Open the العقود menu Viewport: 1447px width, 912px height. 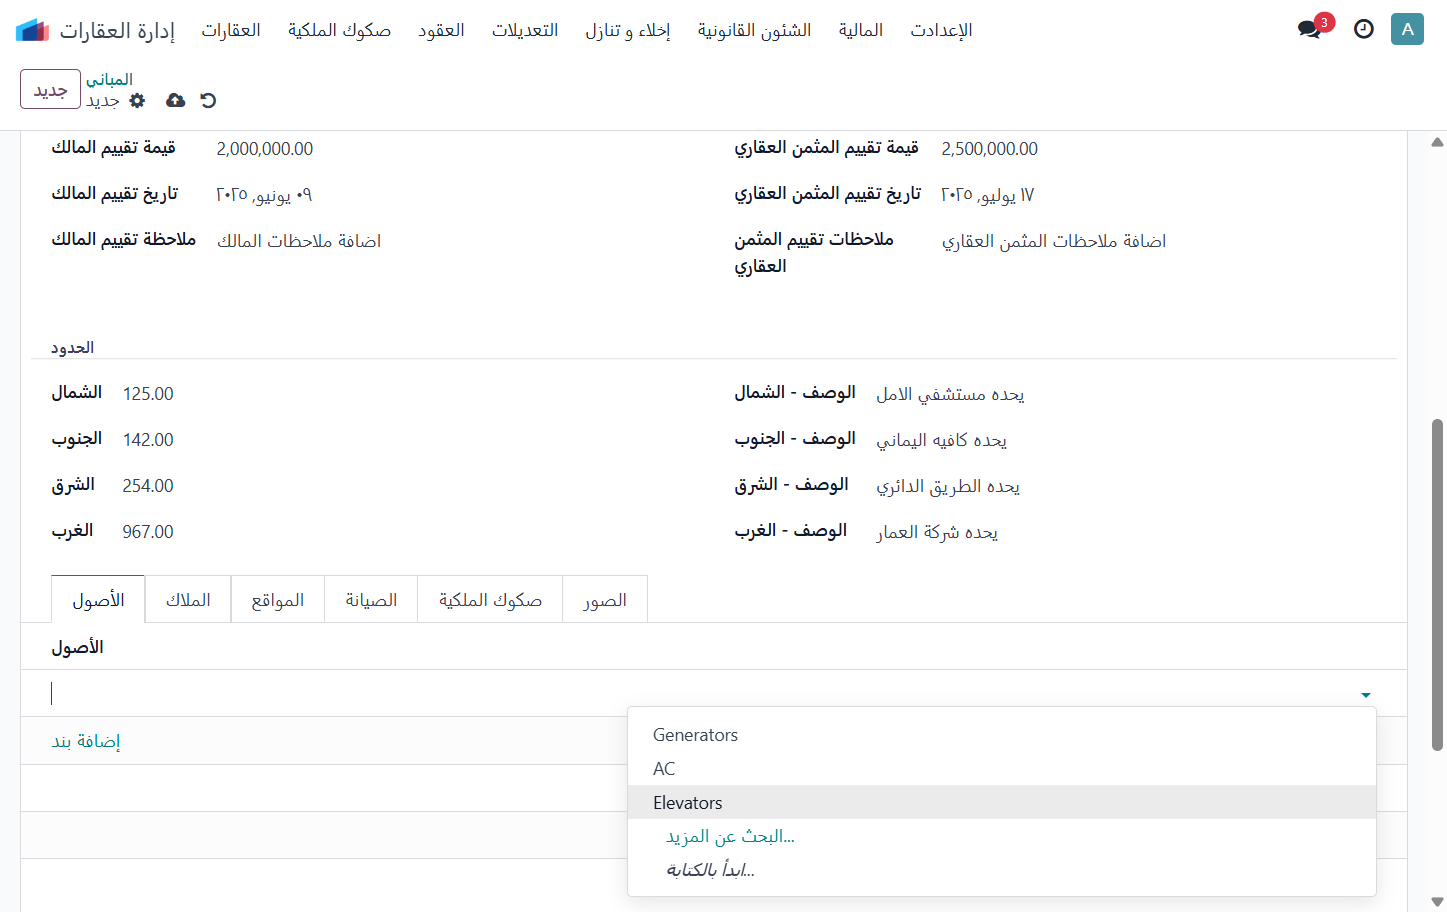(x=441, y=30)
